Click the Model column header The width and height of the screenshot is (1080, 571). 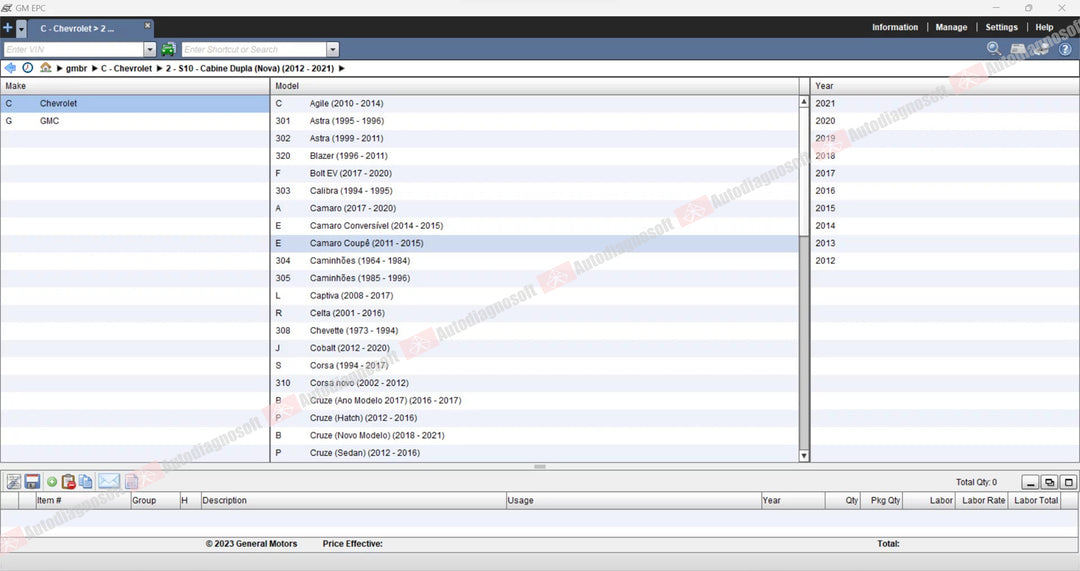pyautogui.click(x=534, y=86)
